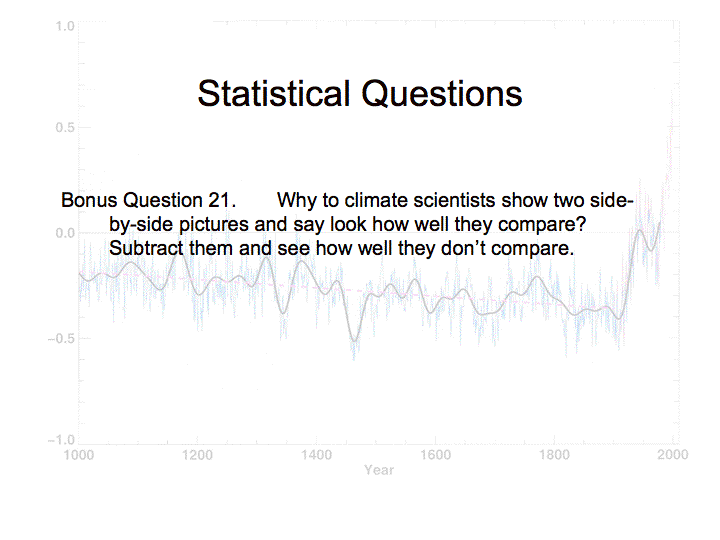Click the 0.5 y-axis tick label

tap(65, 128)
